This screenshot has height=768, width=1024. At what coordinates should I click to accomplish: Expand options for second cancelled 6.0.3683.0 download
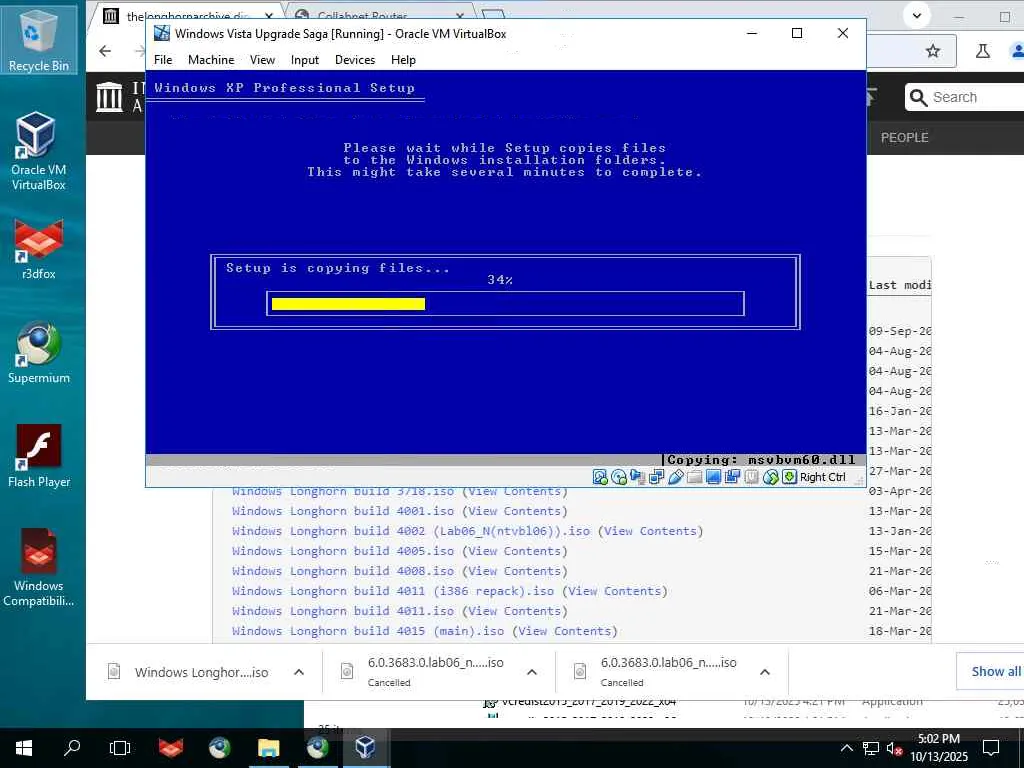point(765,672)
